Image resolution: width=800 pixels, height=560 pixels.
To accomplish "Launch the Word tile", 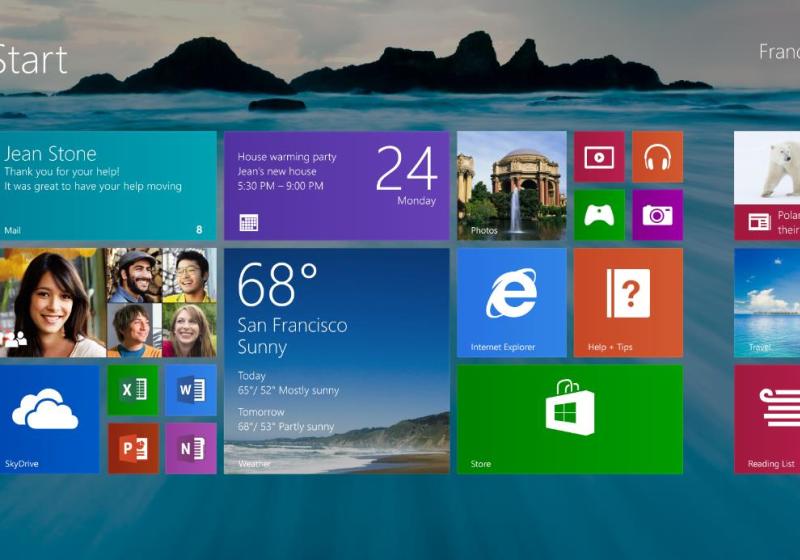I will 191,390.
